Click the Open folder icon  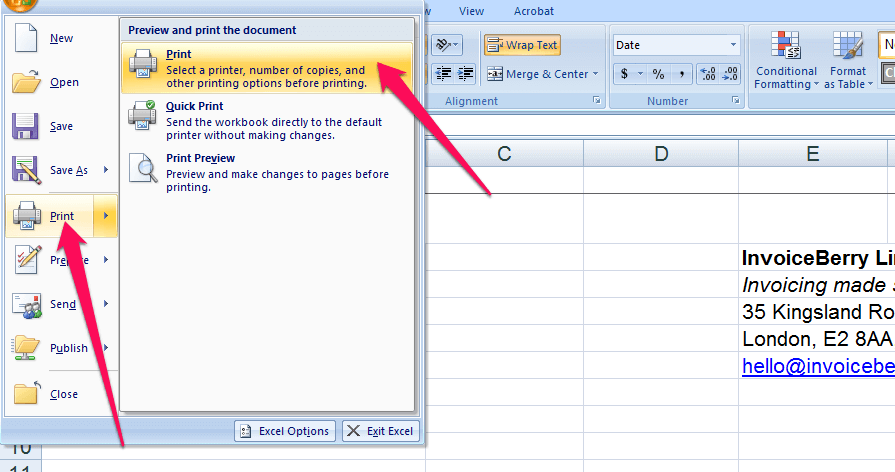click(x=26, y=82)
